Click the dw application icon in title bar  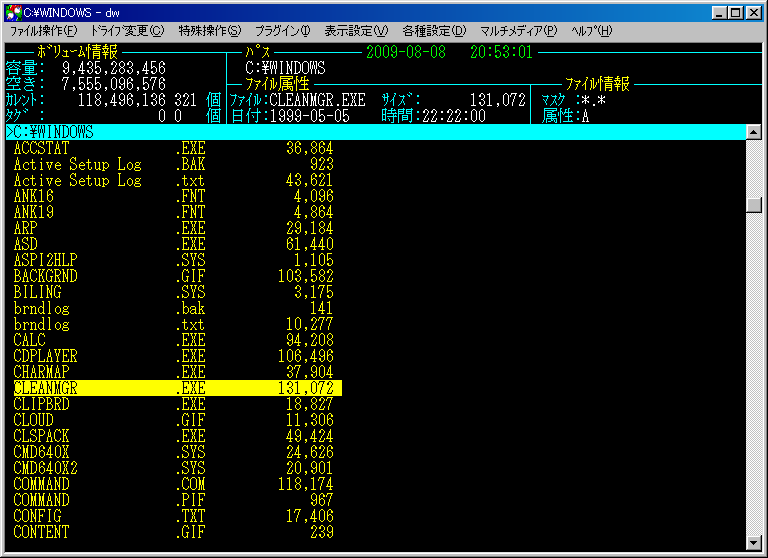[13, 12]
